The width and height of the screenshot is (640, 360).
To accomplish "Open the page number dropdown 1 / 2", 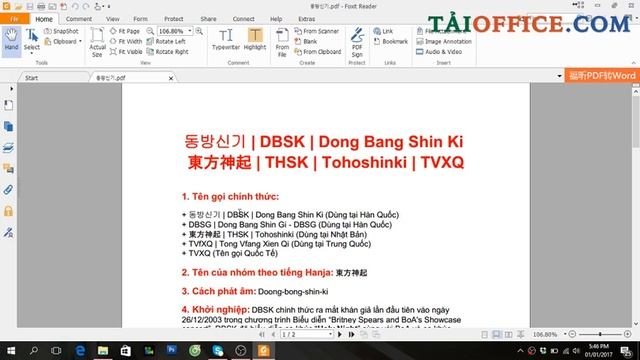I will click(x=330, y=334).
